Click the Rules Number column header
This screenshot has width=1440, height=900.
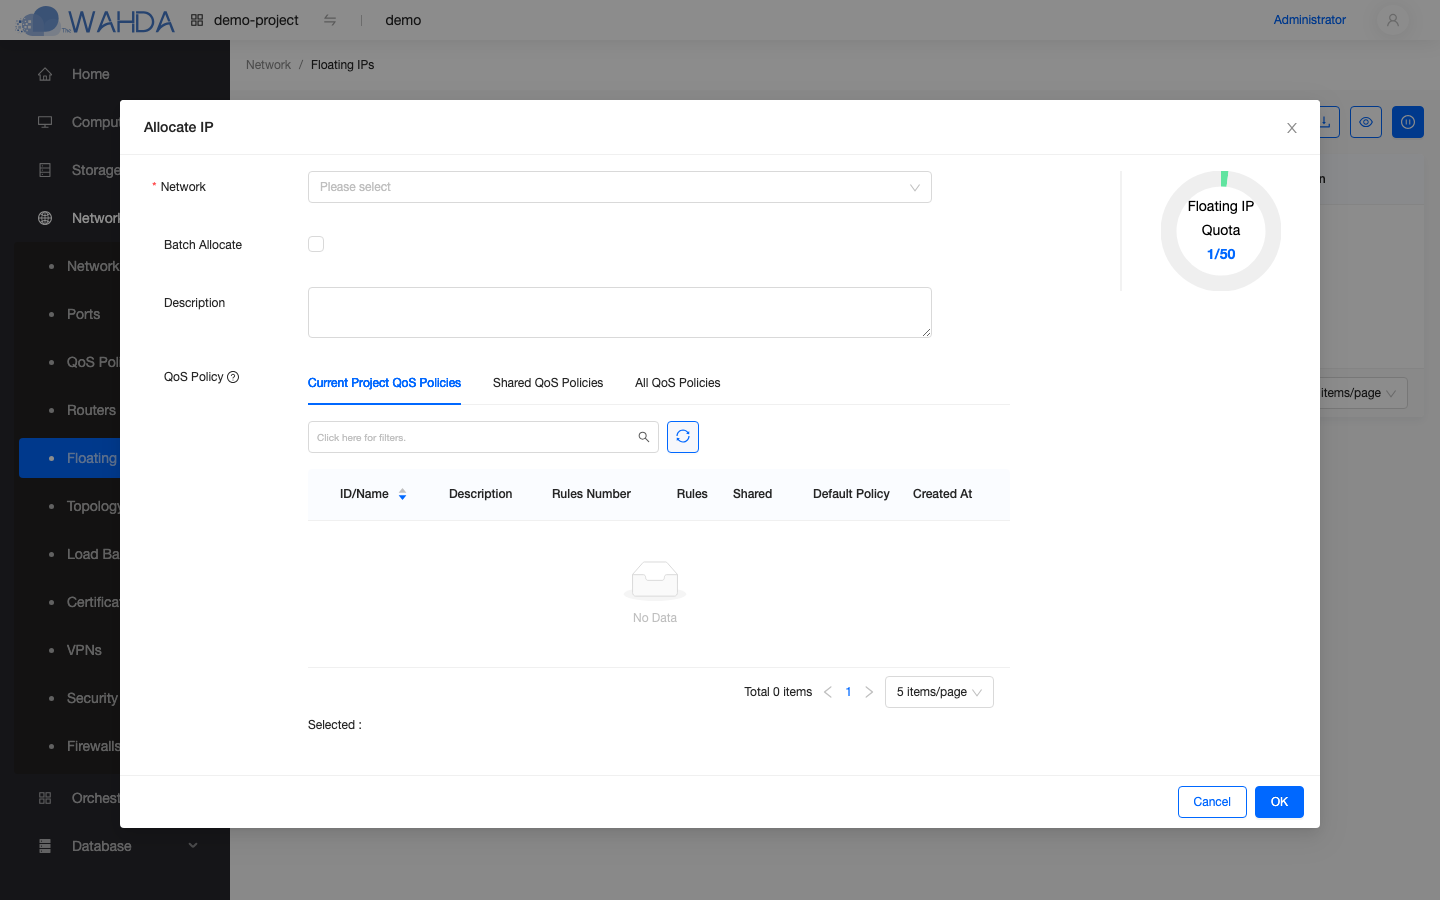pos(591,494)
